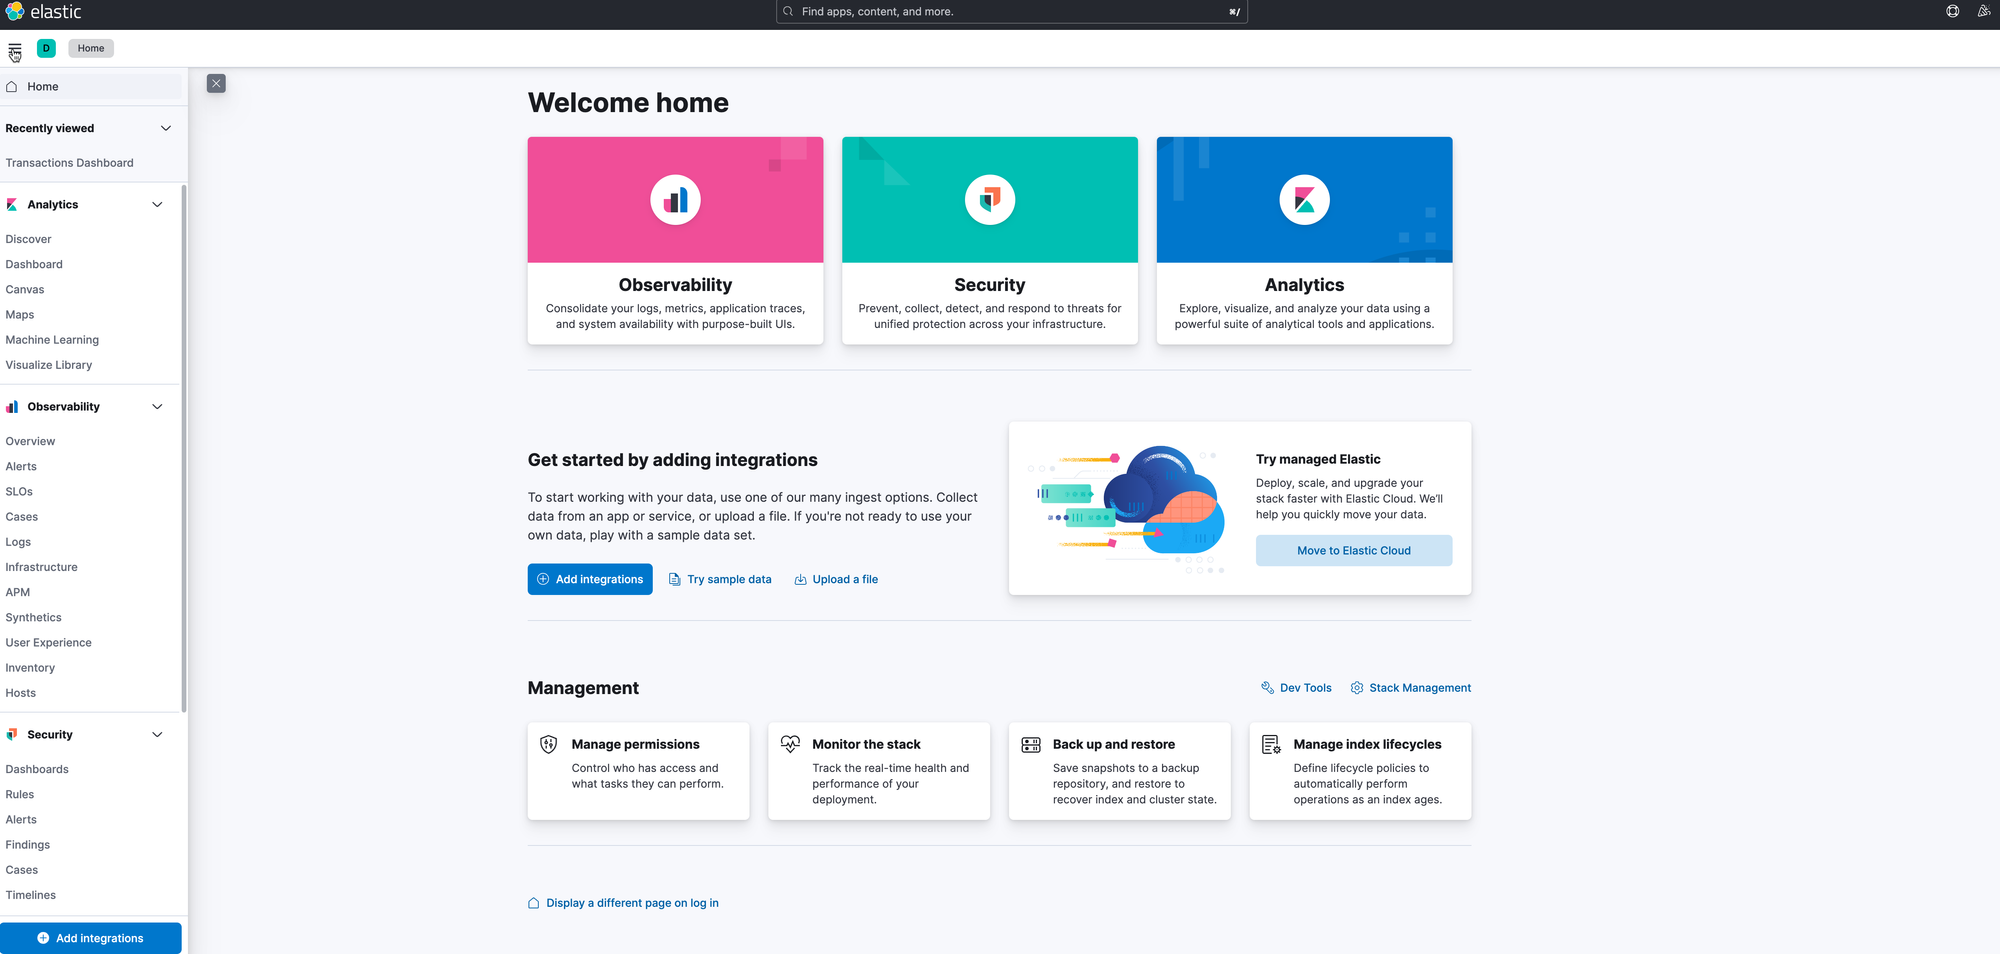2000x954 pixels.
Task: Click the Security card shield icon
Action: click(990, 200)
